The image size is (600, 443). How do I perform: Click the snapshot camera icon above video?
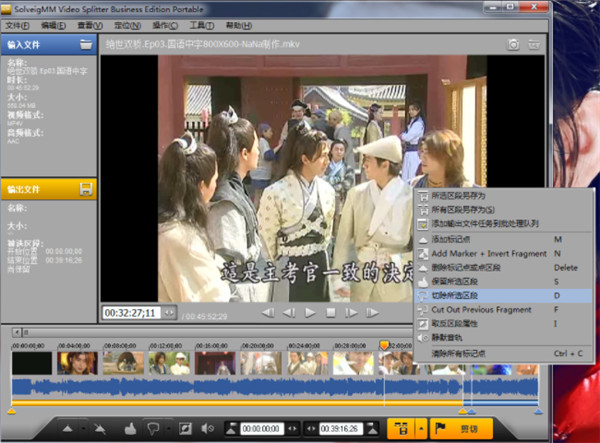click(513, 44)
